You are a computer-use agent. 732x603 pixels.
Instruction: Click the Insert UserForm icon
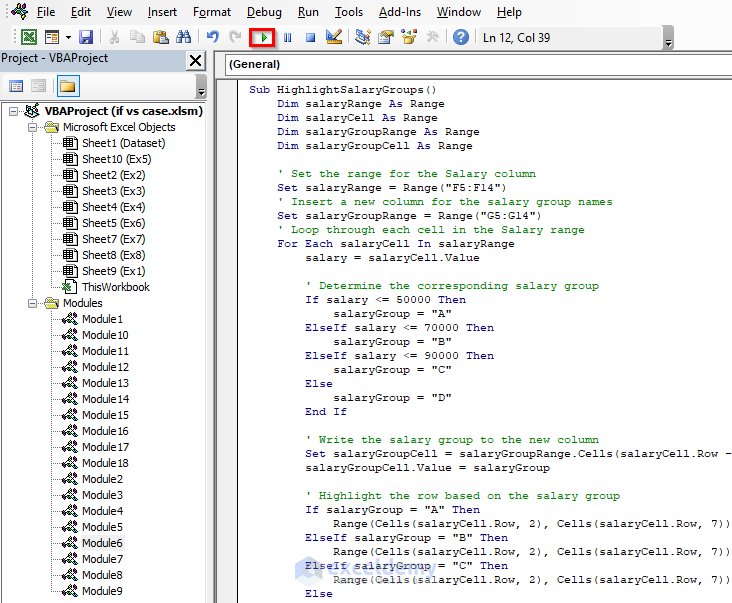[52, 37]
